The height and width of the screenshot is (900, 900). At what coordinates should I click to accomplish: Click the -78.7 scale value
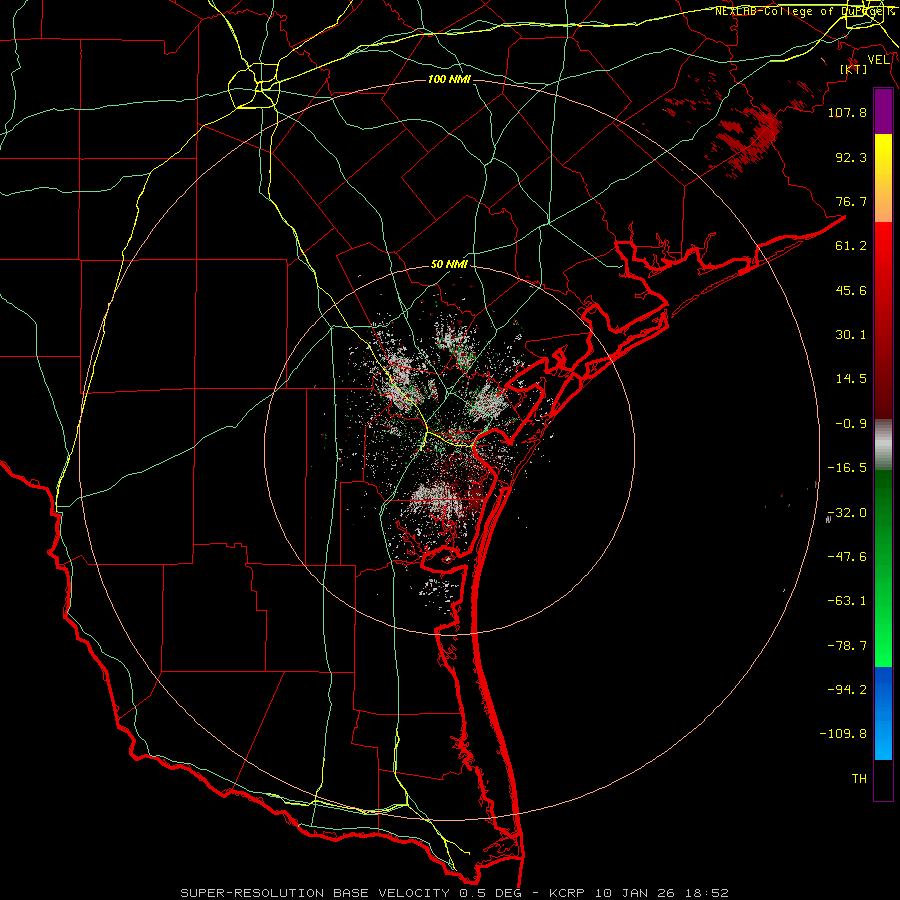[847, 646]
